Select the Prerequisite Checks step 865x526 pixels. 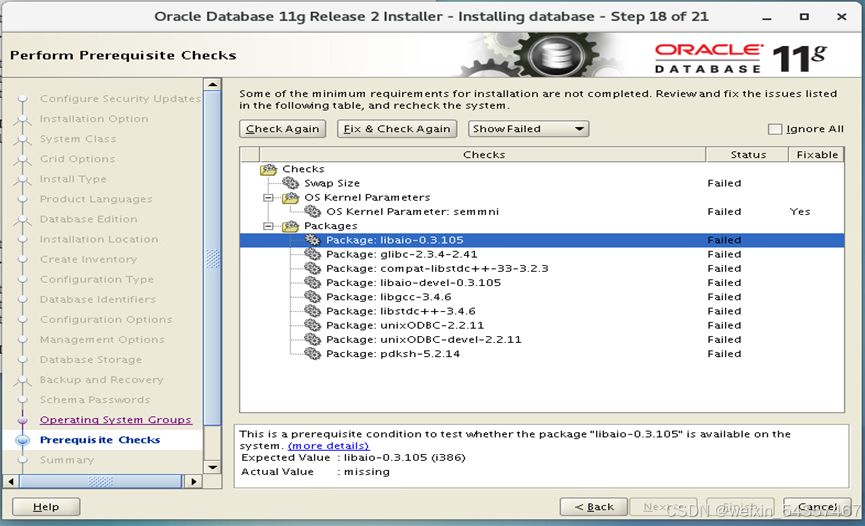(99, 440)
